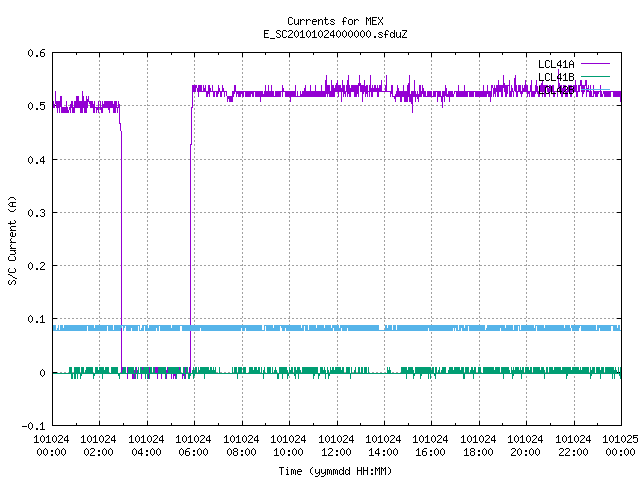Click the y-axis tick value 0.6

pos(36,53)
